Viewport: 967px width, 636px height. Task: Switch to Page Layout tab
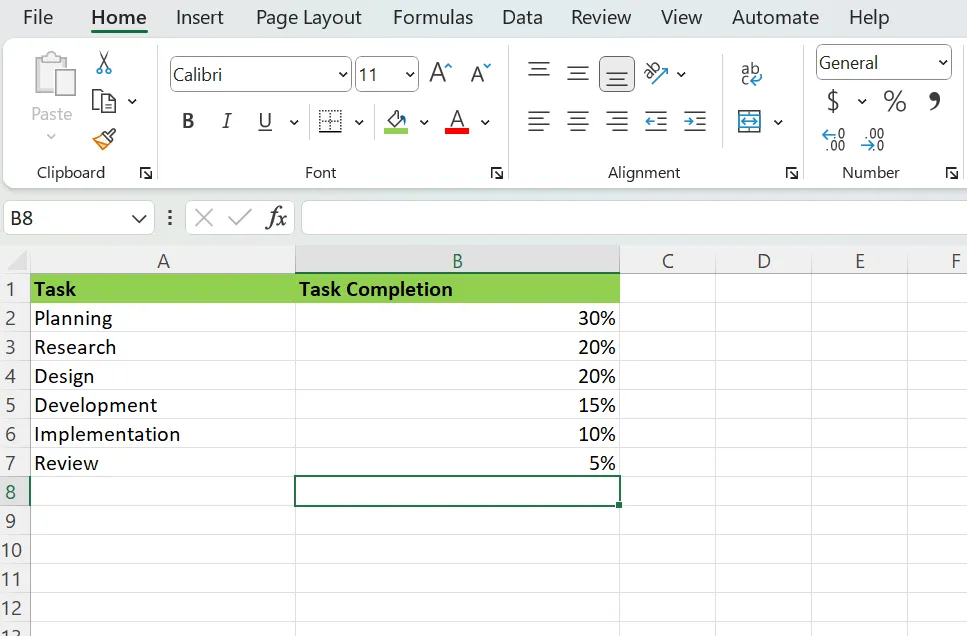tap(308, 17)
